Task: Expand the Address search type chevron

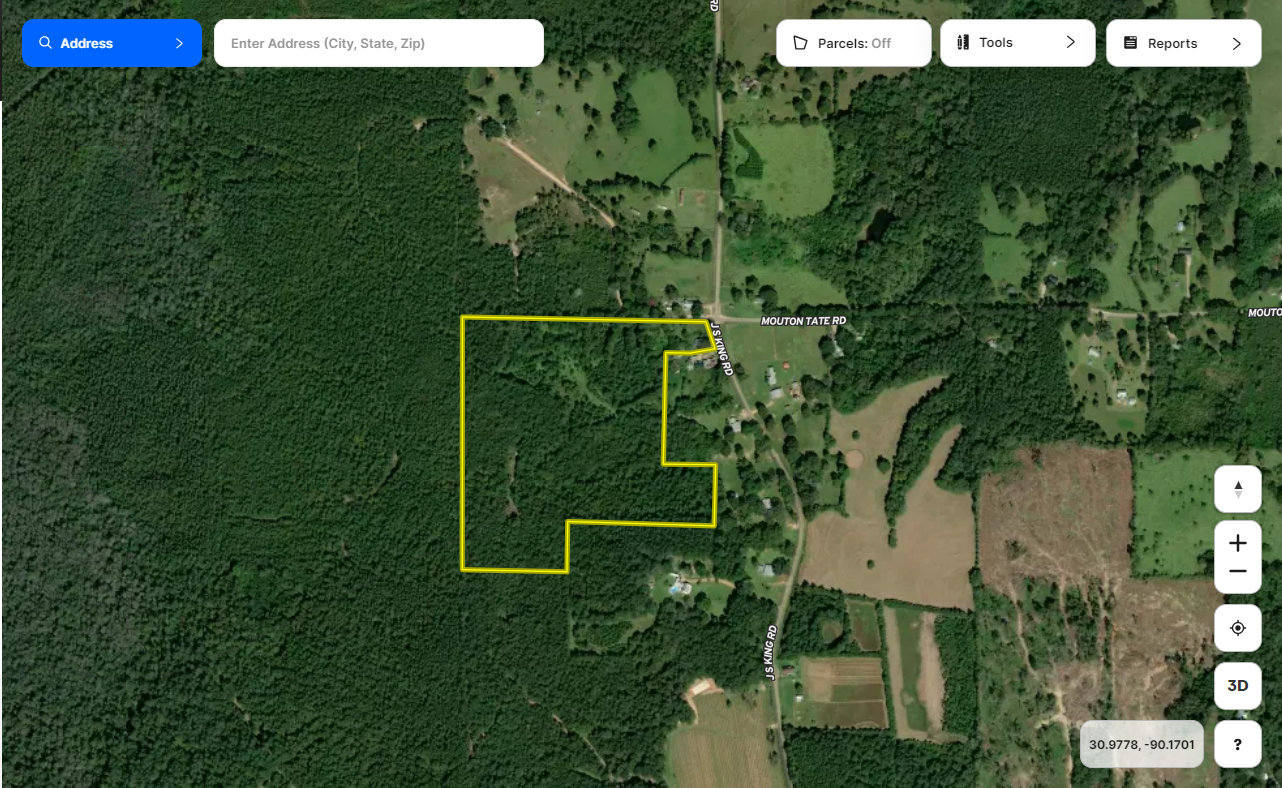Action: 179,43
